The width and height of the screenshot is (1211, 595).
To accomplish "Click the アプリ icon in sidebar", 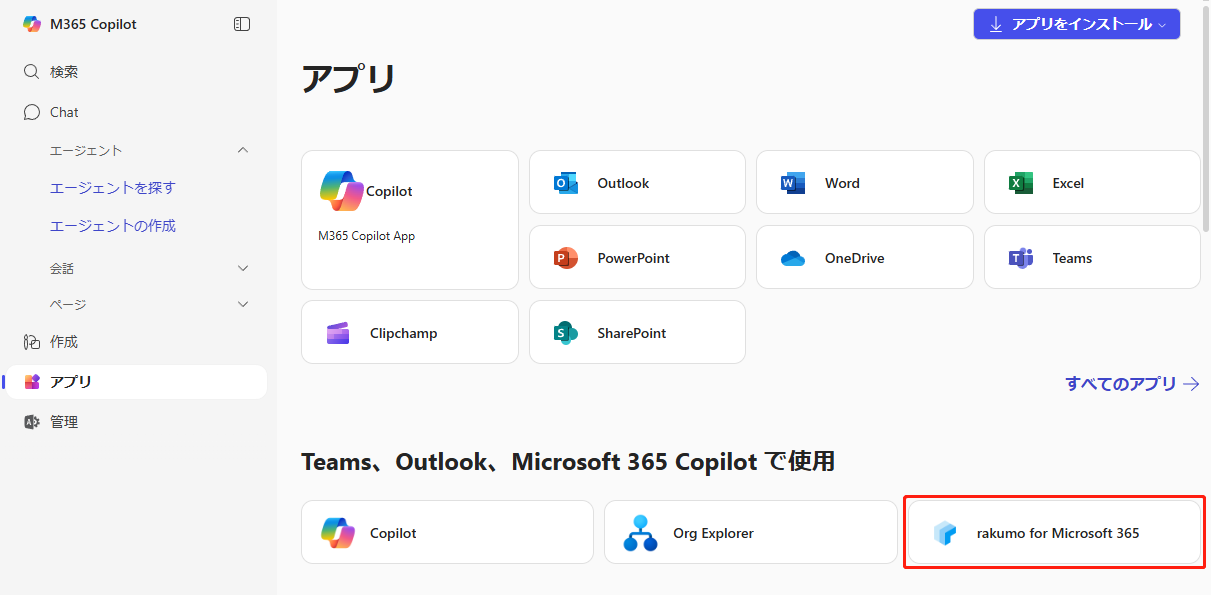I will pos(32,382).
